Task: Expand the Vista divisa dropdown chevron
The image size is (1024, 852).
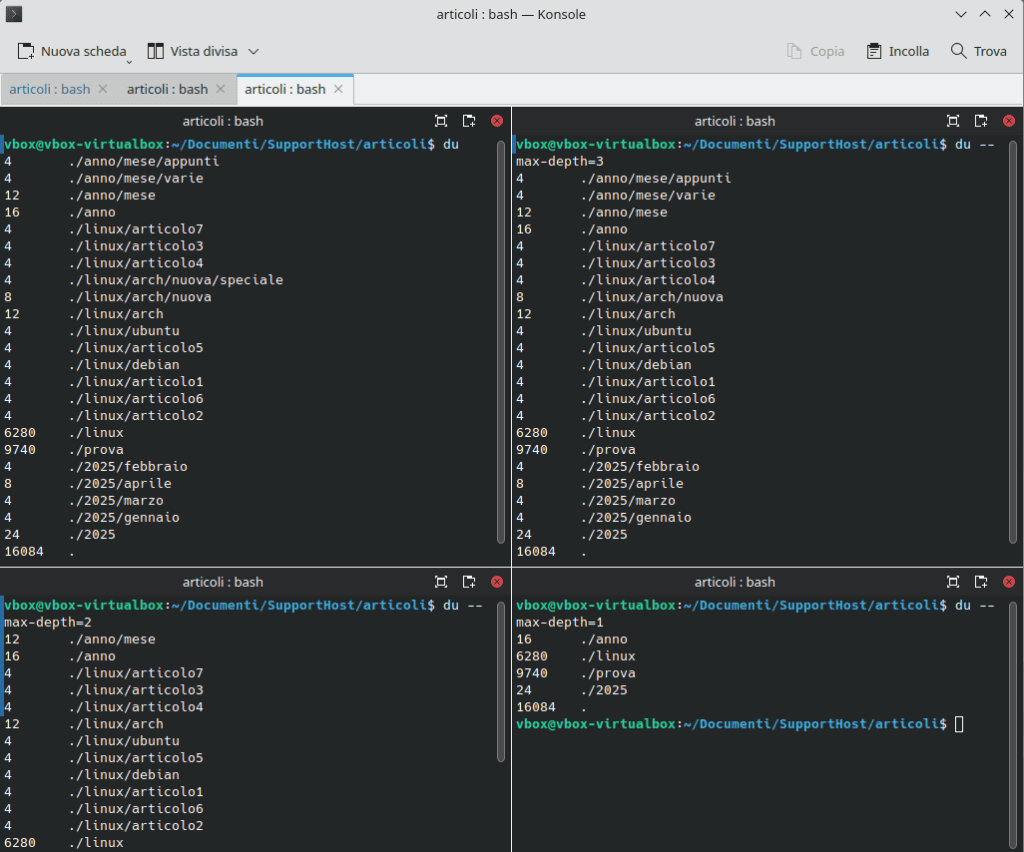Action: [253, 51]
